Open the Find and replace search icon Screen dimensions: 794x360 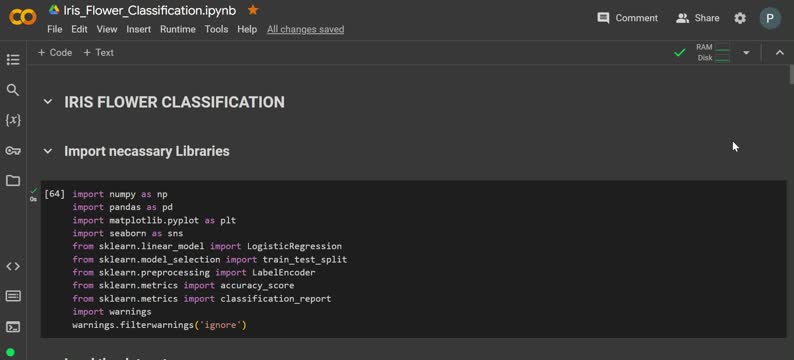pos(13,90)
